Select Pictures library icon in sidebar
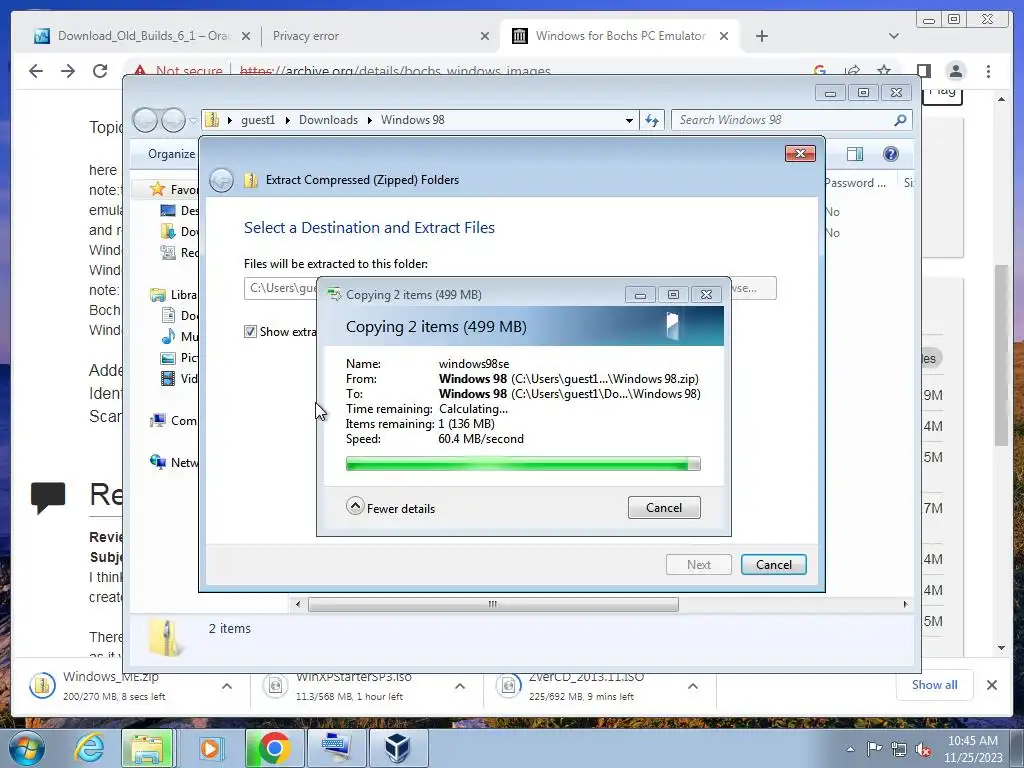Screen dimensions: 1024x768 [x=168, y=357]
